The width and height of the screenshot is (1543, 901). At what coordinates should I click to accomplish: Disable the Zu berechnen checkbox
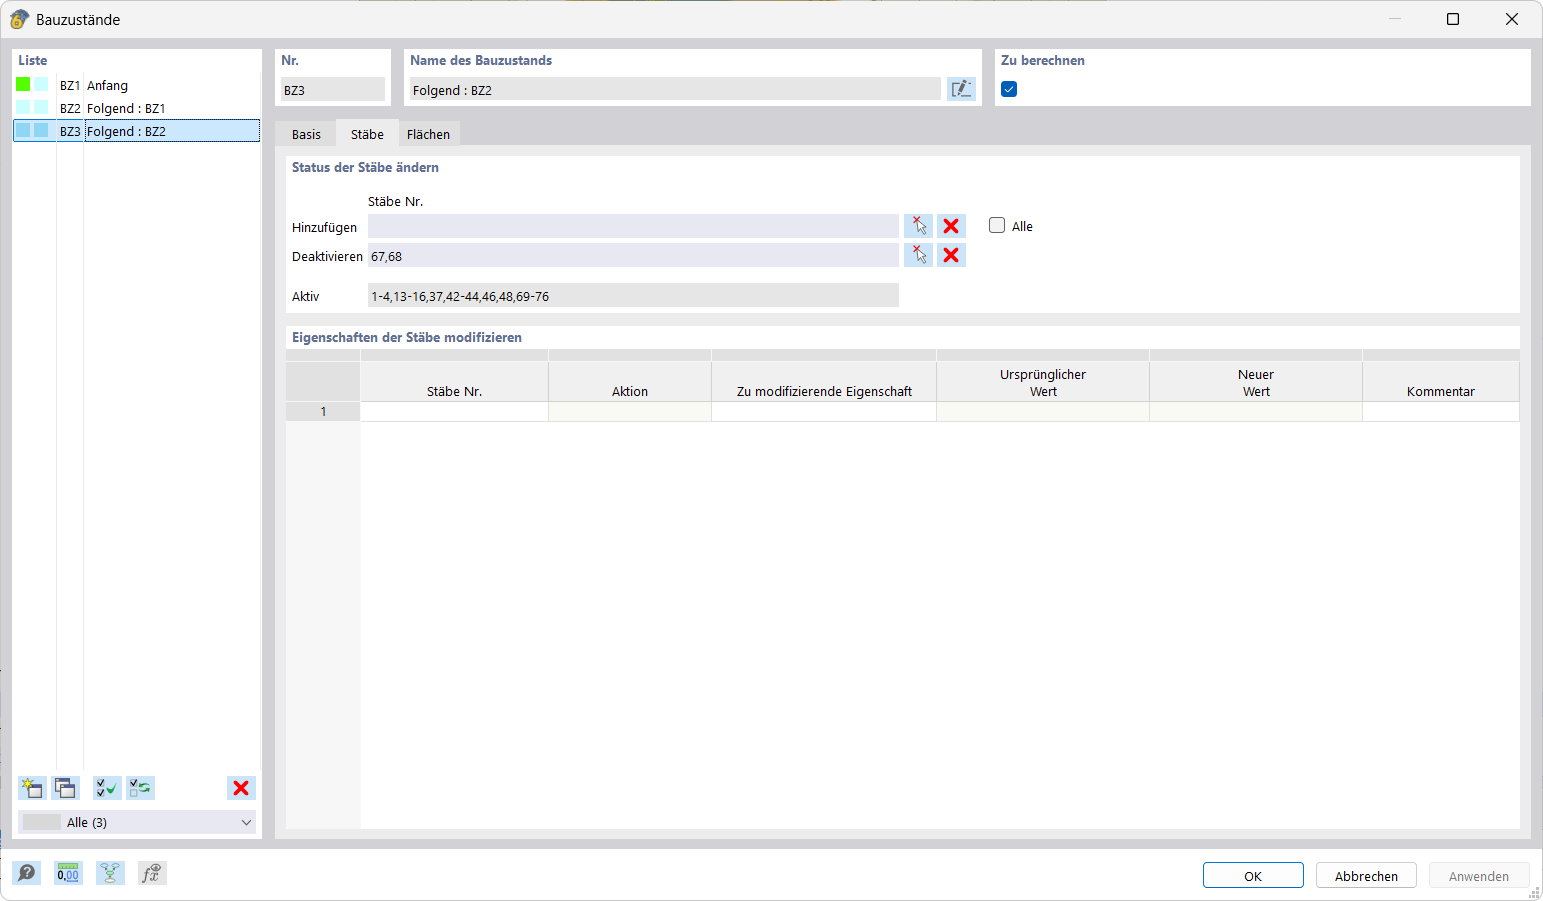click(x=1009, y=89)
